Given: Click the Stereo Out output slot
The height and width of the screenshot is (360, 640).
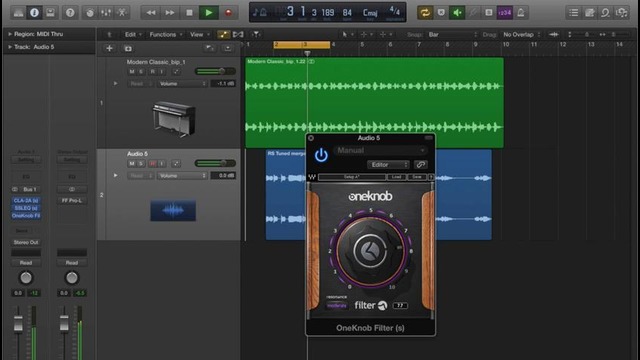Looking at the screenshot, I should click(26, 242).
